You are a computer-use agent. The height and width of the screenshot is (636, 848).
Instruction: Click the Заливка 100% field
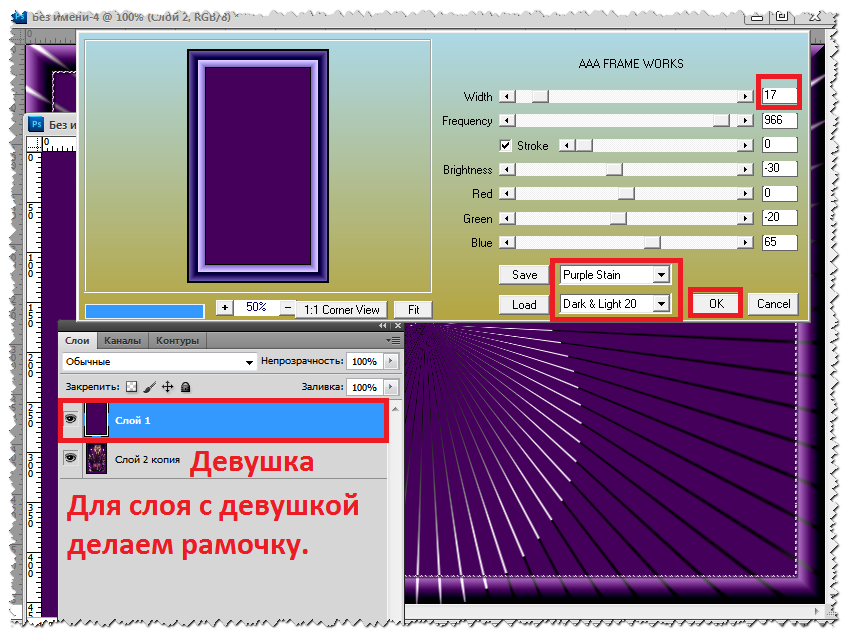[x=365, y=387]
